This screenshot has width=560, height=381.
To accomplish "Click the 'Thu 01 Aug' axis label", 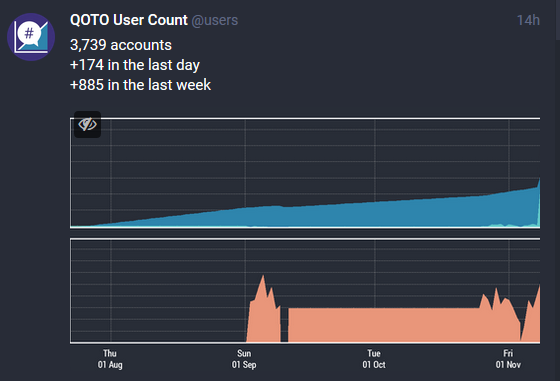I will coord(110,359).
